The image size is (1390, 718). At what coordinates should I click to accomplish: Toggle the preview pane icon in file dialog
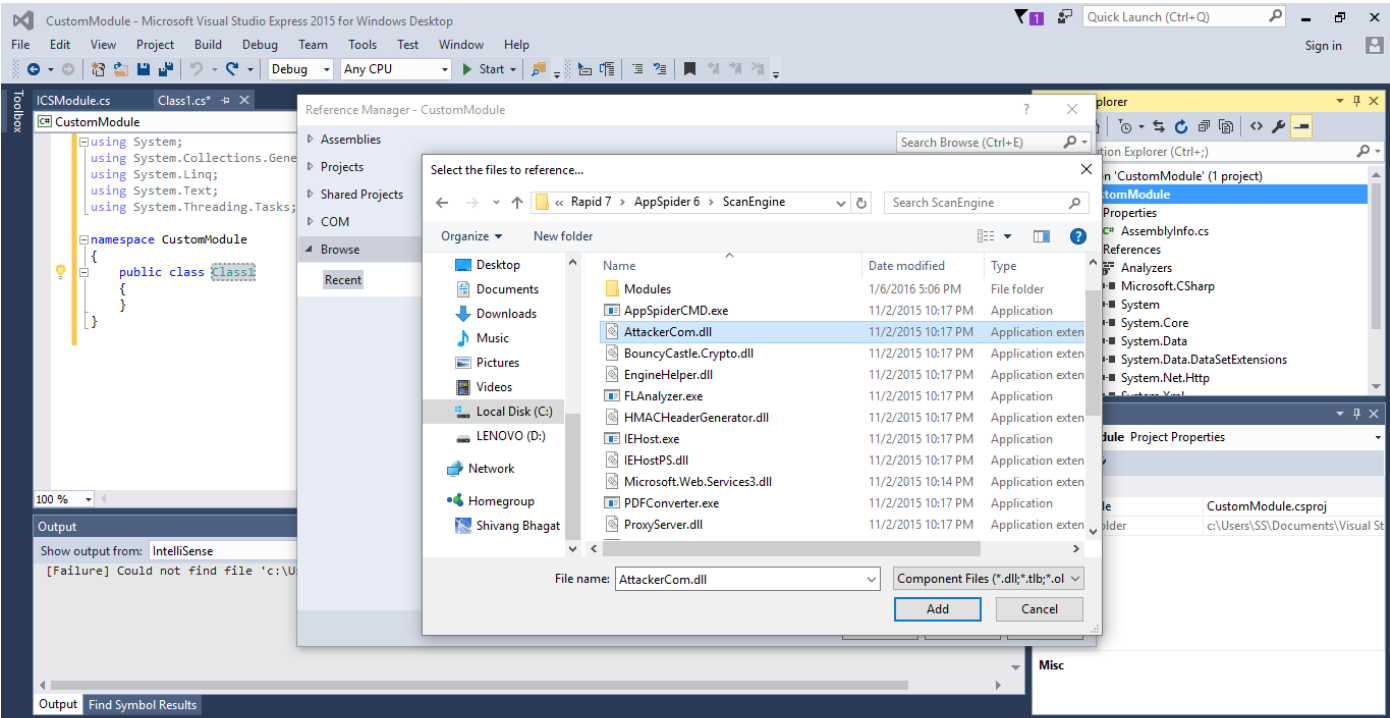[1042, 236]
